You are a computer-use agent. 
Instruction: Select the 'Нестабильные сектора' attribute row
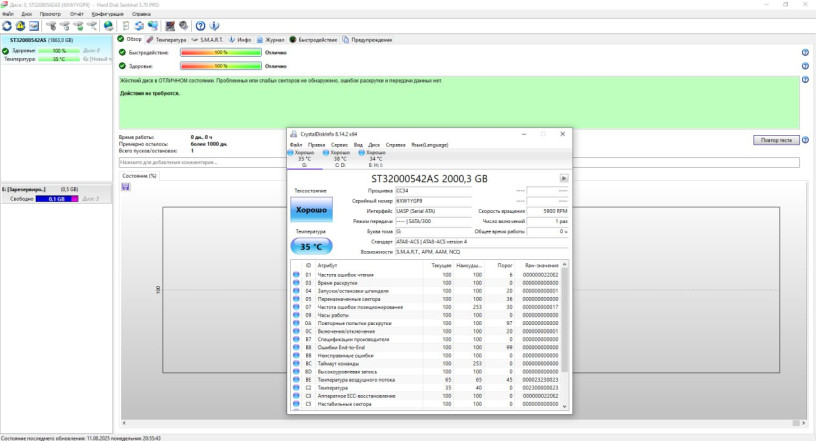[x=426, y=404]
